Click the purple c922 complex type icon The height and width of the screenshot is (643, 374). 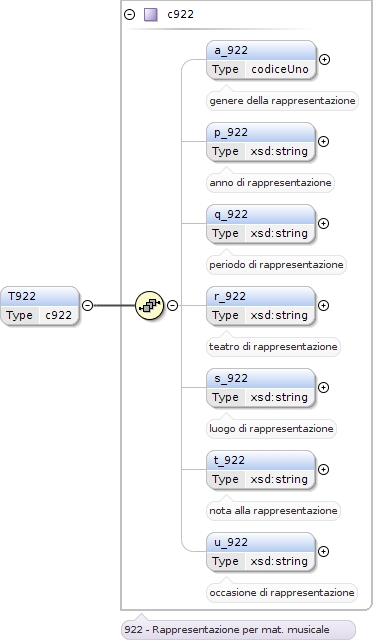pyautogui.click(x=151, y=15)
